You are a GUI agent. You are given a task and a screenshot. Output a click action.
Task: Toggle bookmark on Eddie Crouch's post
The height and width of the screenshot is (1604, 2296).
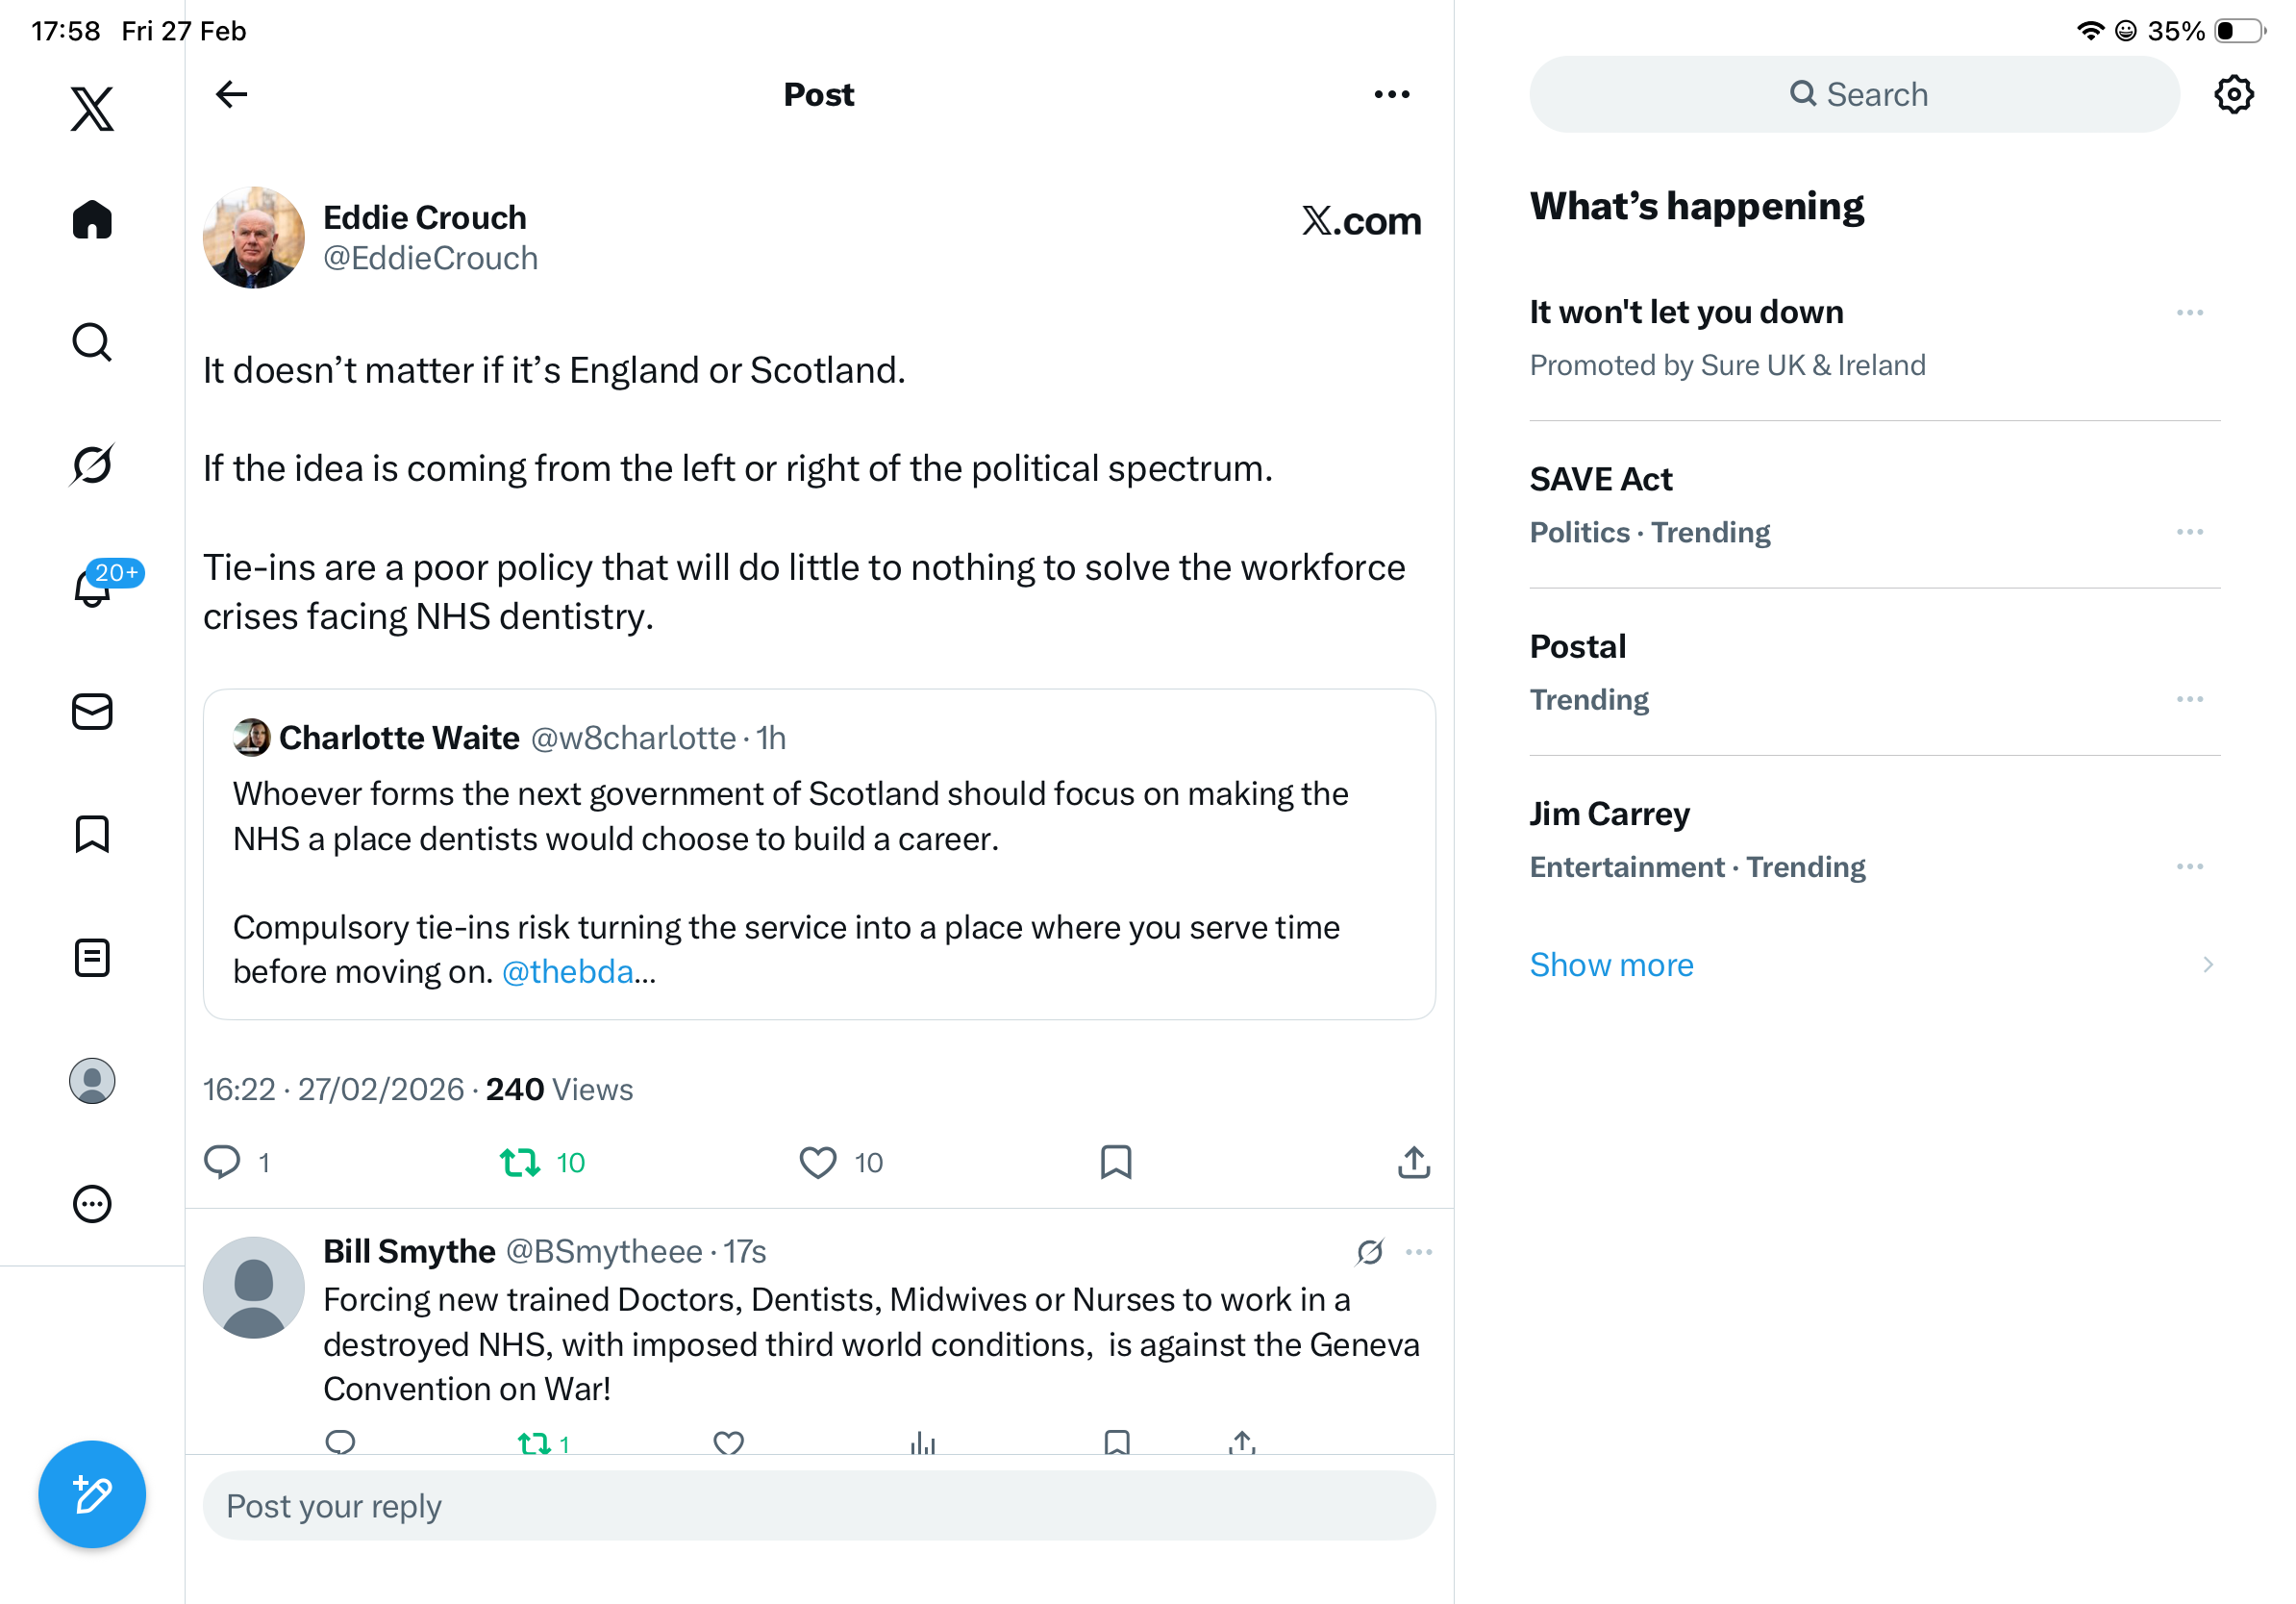coord(1115,1162)
